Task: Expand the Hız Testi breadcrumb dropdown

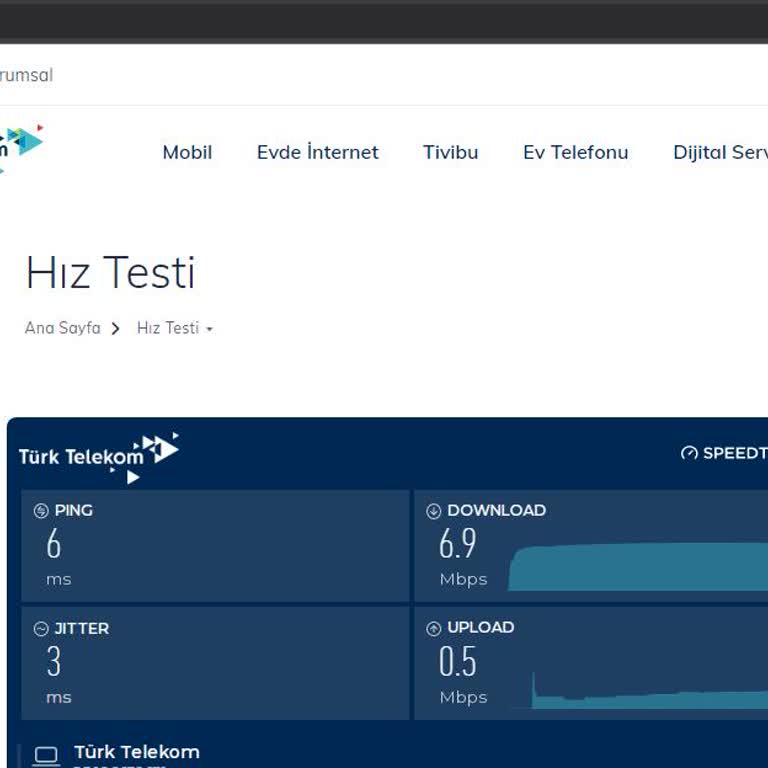Action: tap(209, 329)
